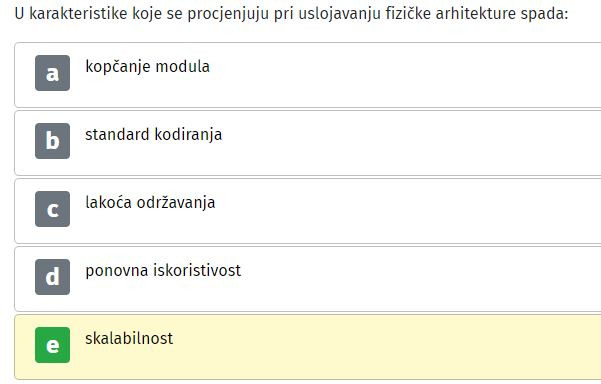Click the question text about fizičke arhitekture

click(x=291, y=14)
